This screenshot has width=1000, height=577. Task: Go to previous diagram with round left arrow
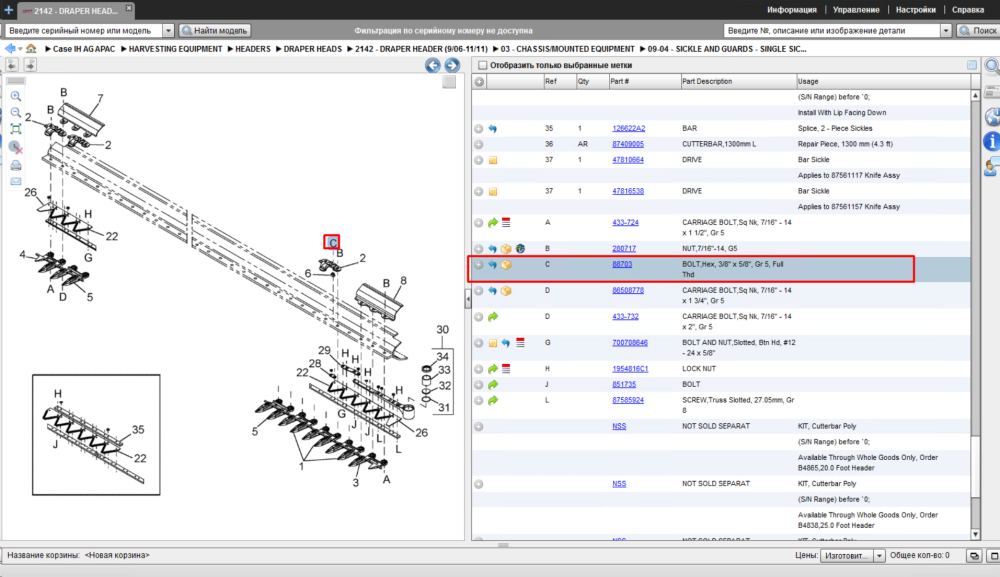(x=433, y=65)
